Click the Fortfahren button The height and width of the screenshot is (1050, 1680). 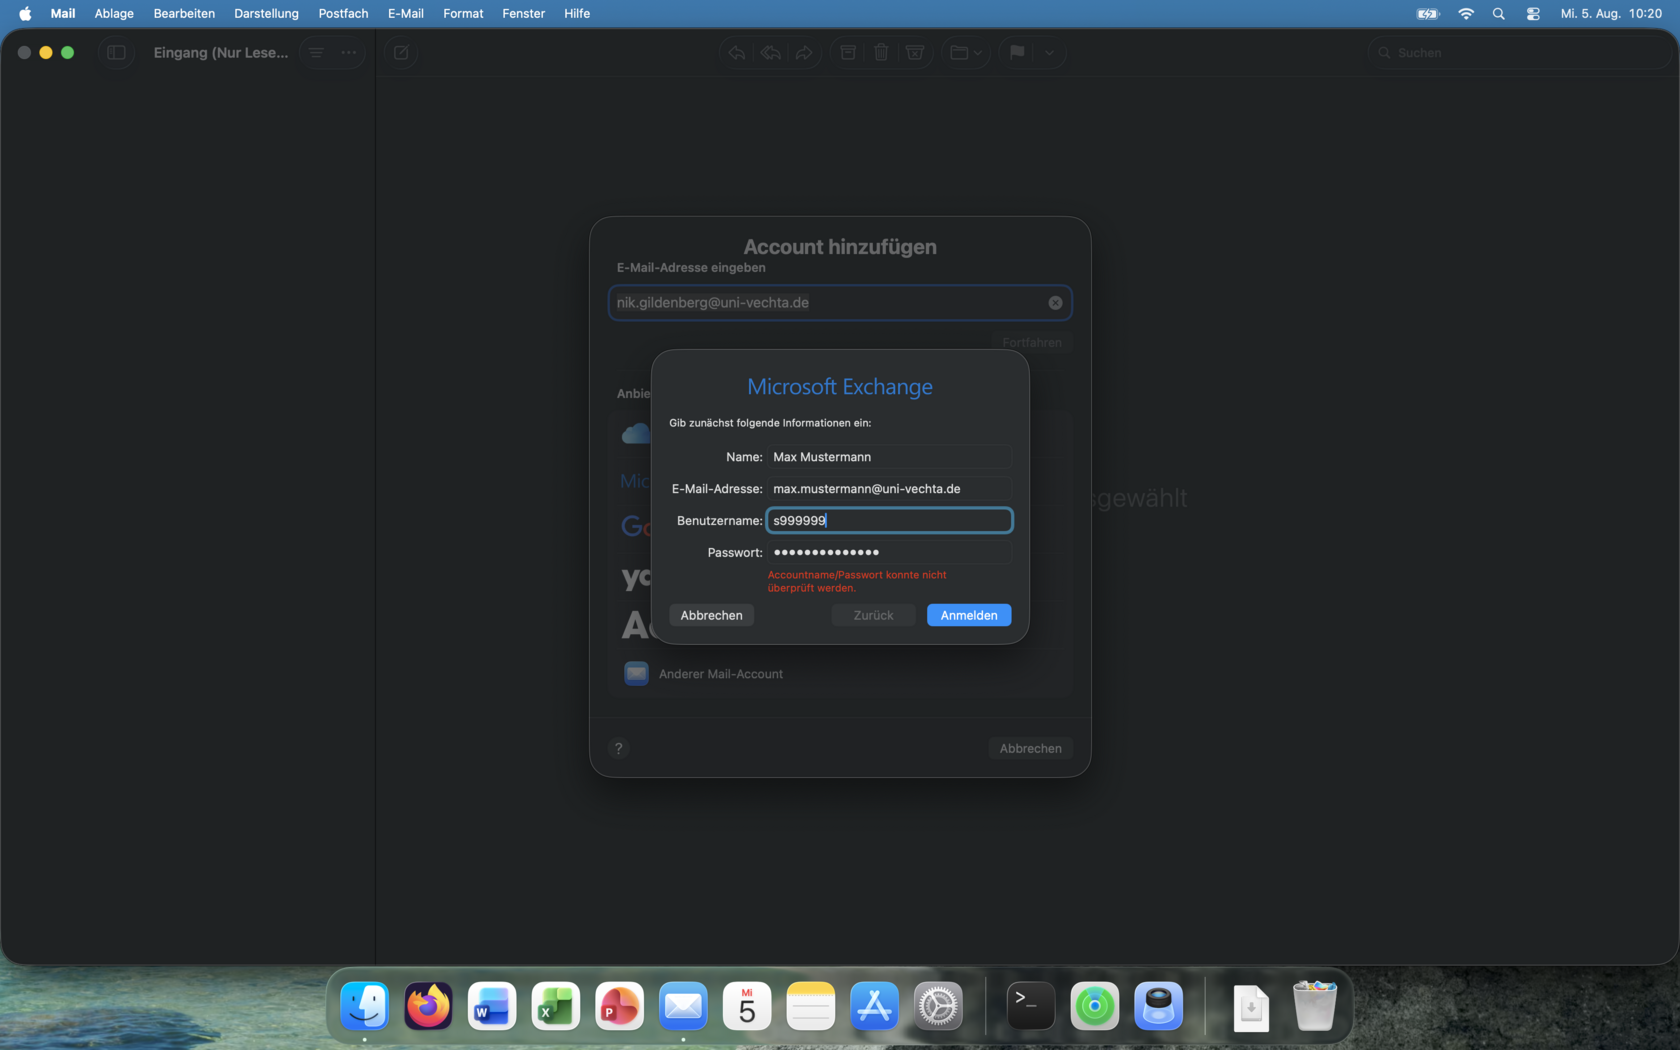1032,343
